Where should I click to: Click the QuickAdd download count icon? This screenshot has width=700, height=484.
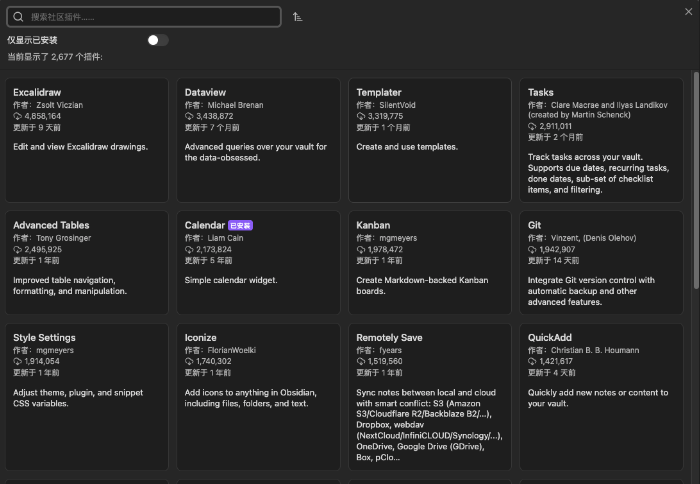coord(532,361)
